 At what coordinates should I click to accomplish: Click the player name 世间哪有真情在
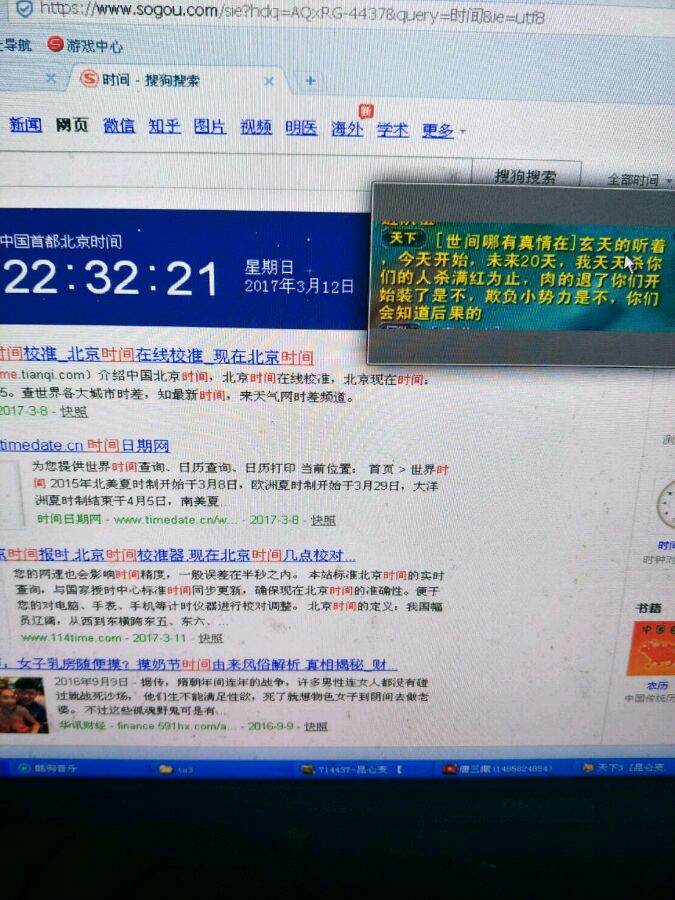tap(506, 243)
